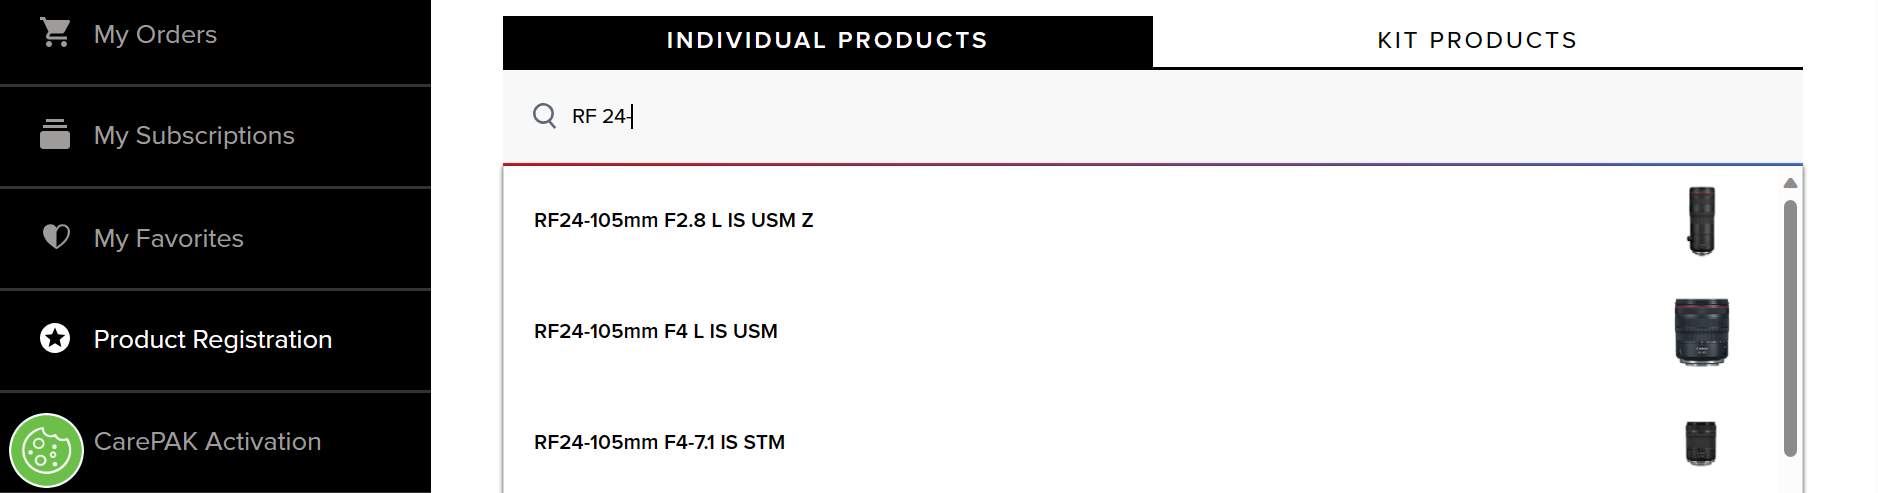Select Product Registration in the sidebar
Viewport: 1878px width, 493px height.
coord(212,340)
